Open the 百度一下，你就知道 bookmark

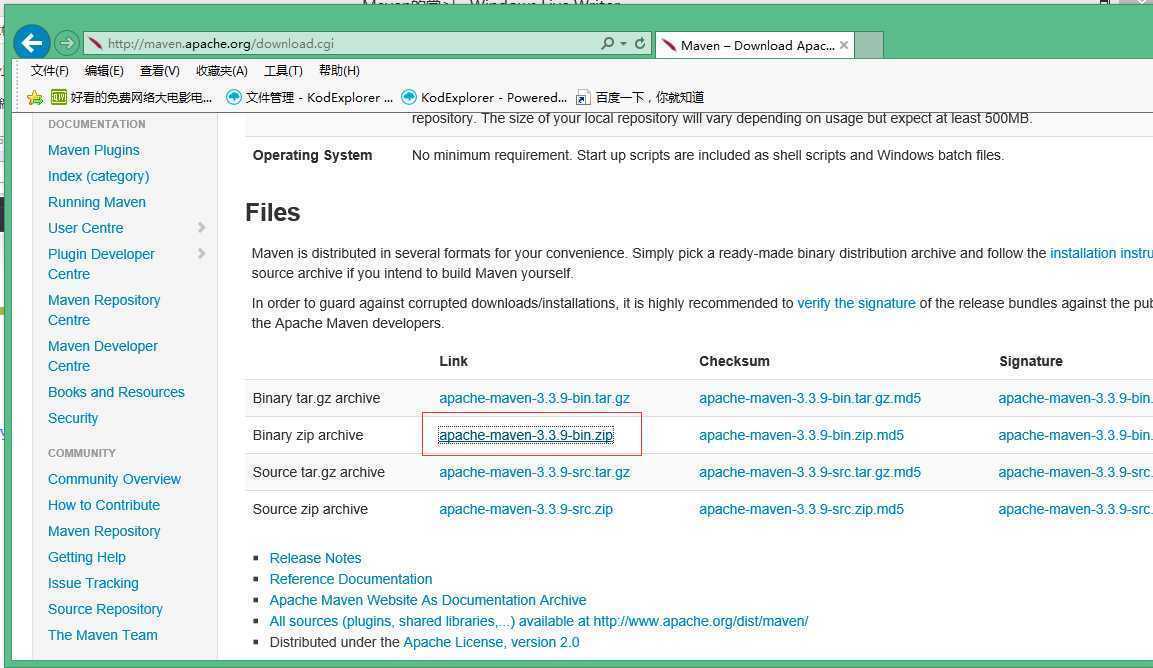coord(640,97)
